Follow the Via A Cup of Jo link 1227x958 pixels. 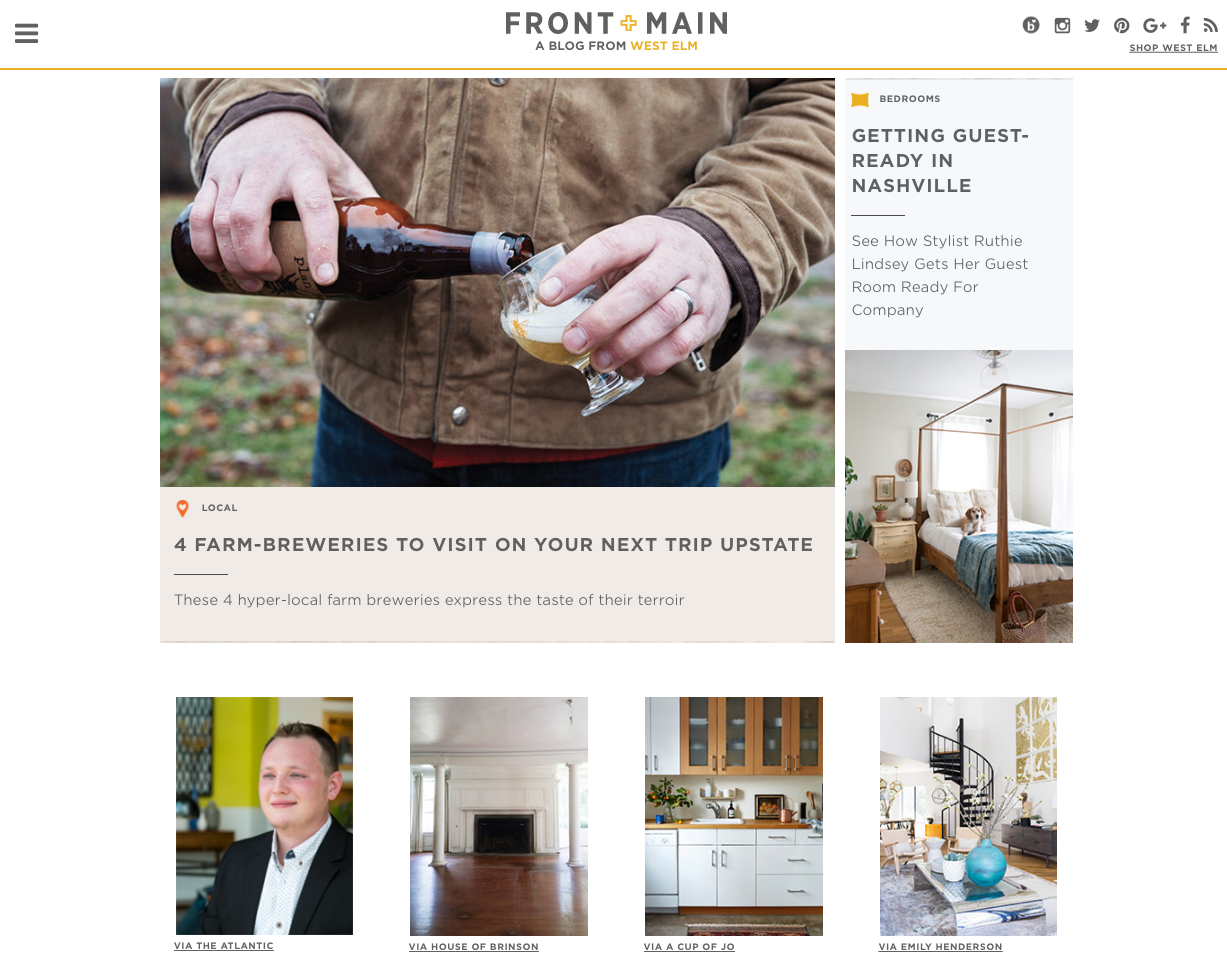coord(689,947)
